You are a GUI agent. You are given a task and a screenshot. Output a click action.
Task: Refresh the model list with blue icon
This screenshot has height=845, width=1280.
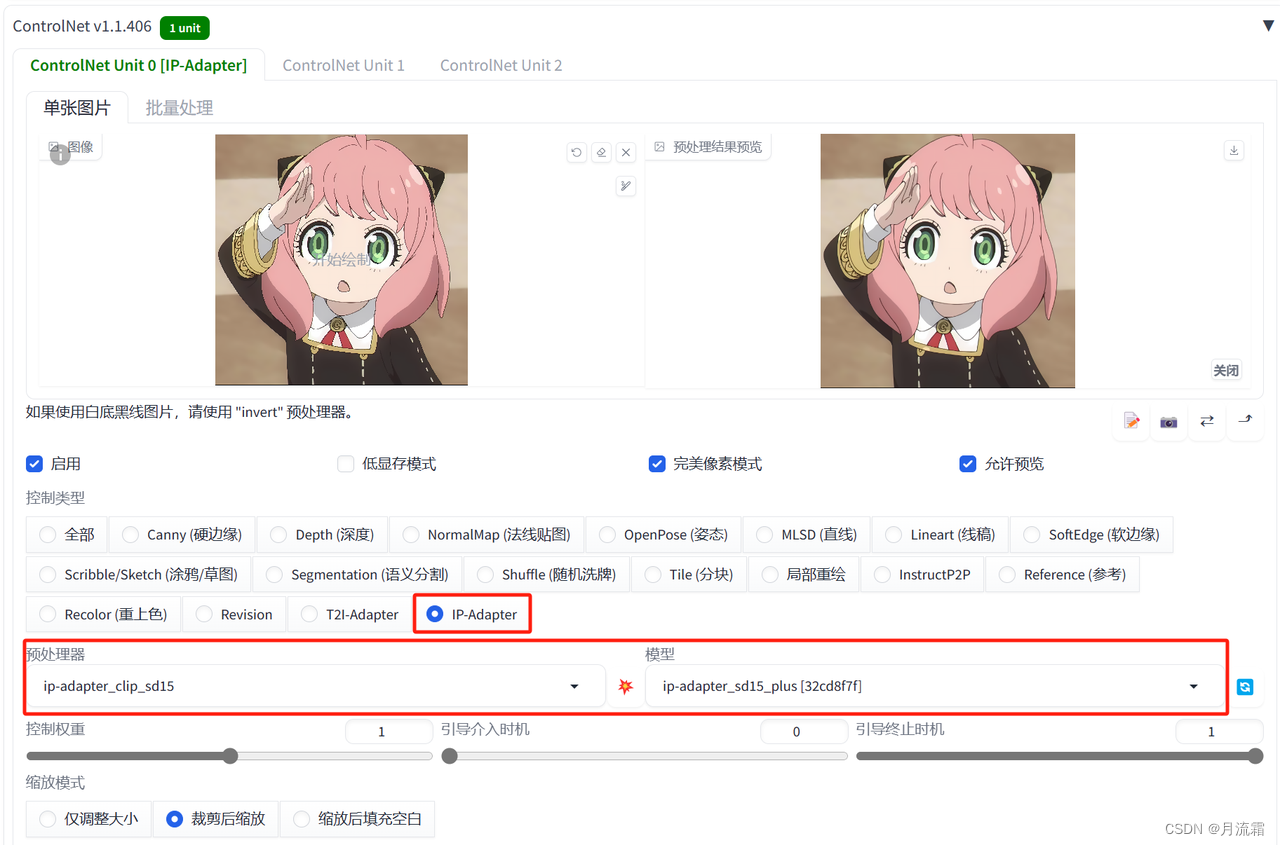point(1245,687)
